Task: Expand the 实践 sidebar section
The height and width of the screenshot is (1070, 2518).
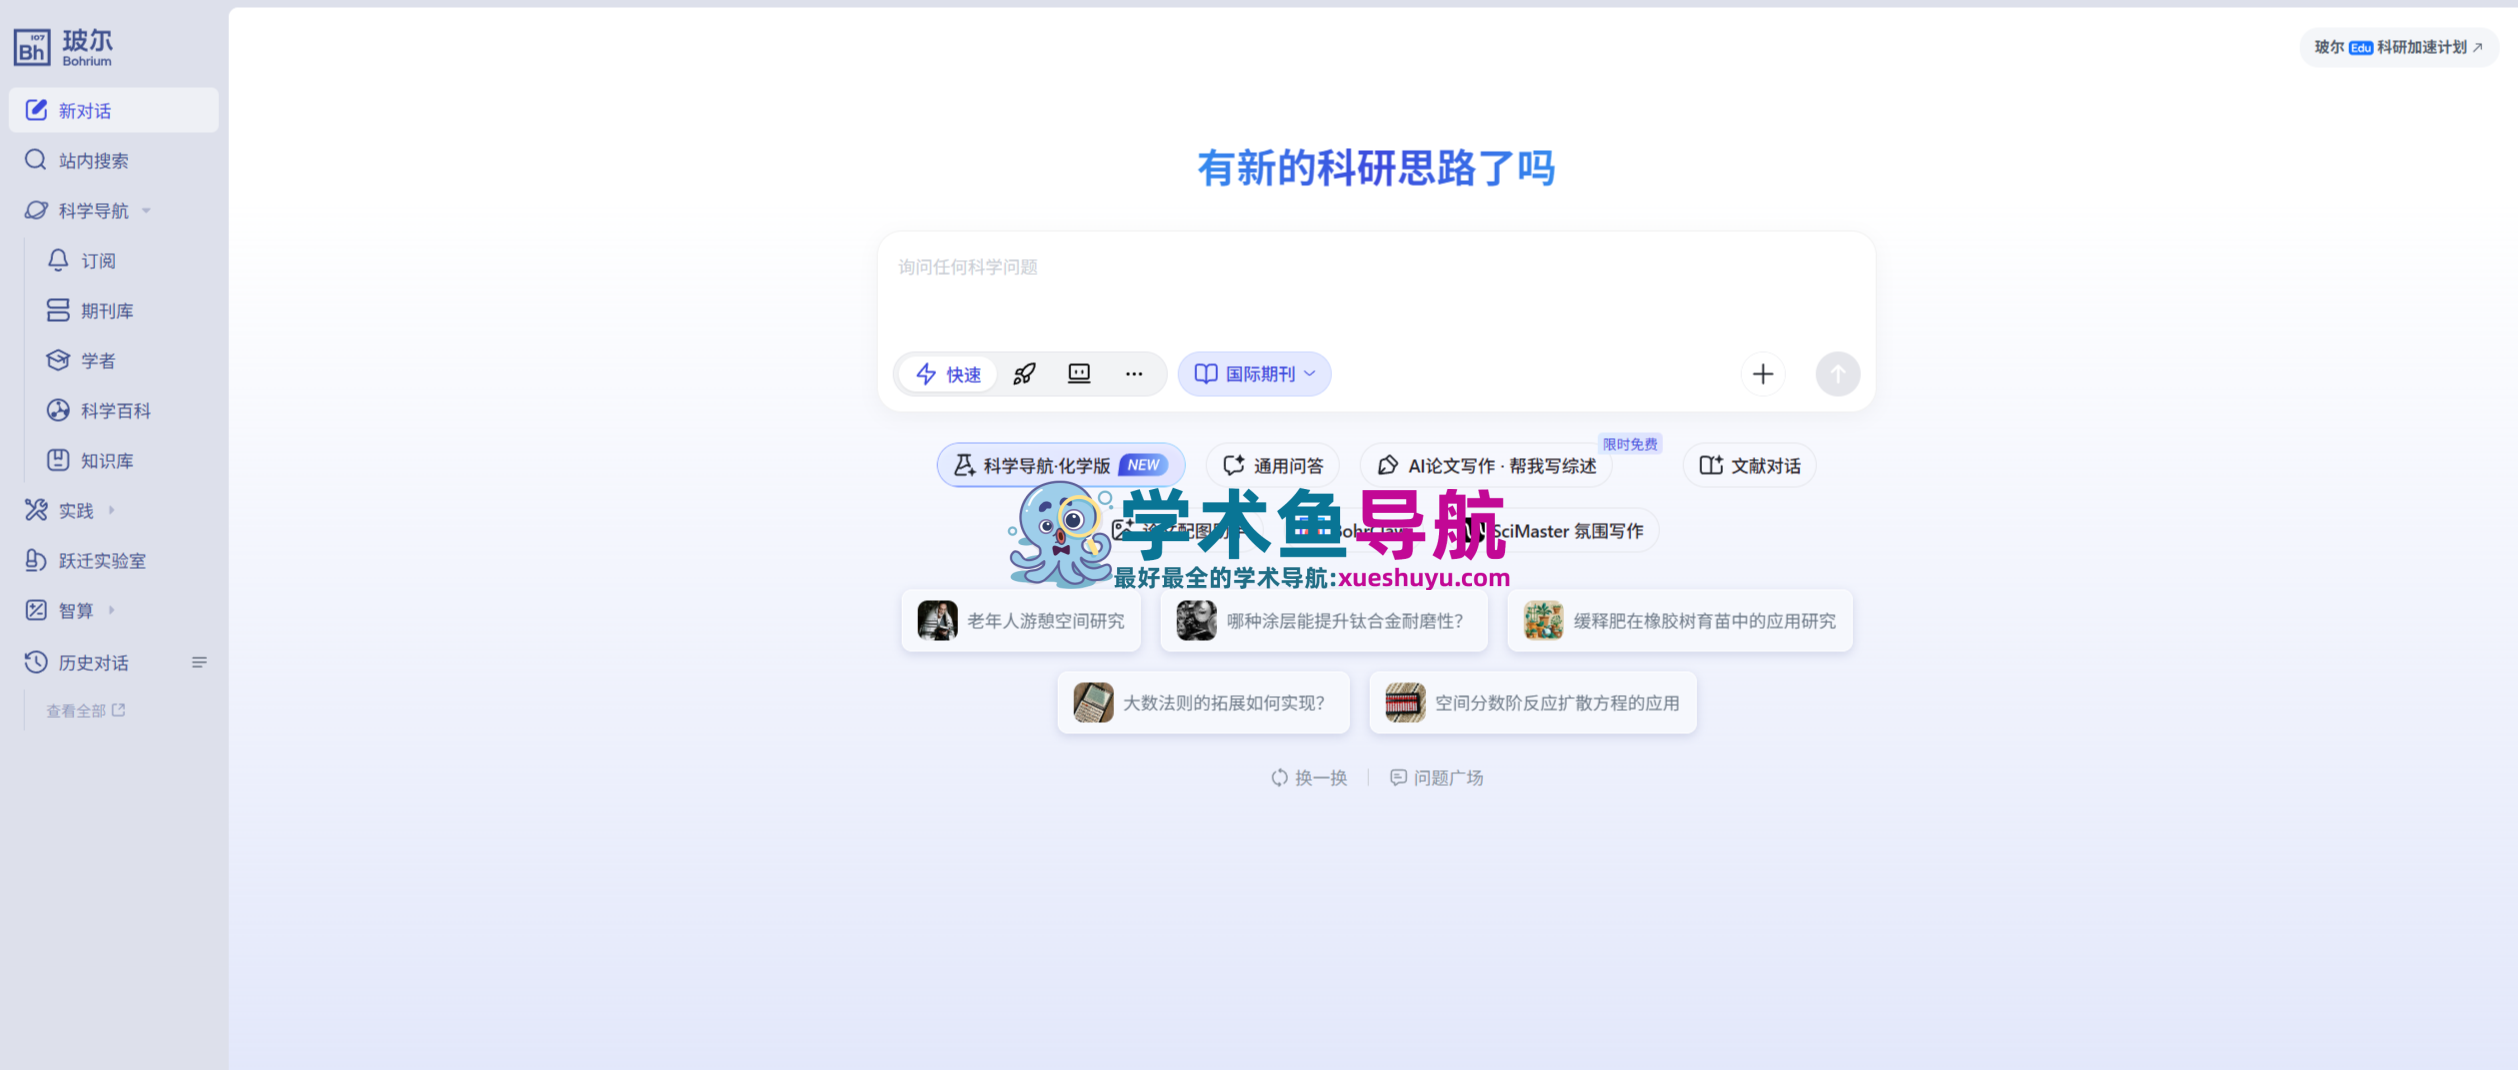Action: click(114, 510)
